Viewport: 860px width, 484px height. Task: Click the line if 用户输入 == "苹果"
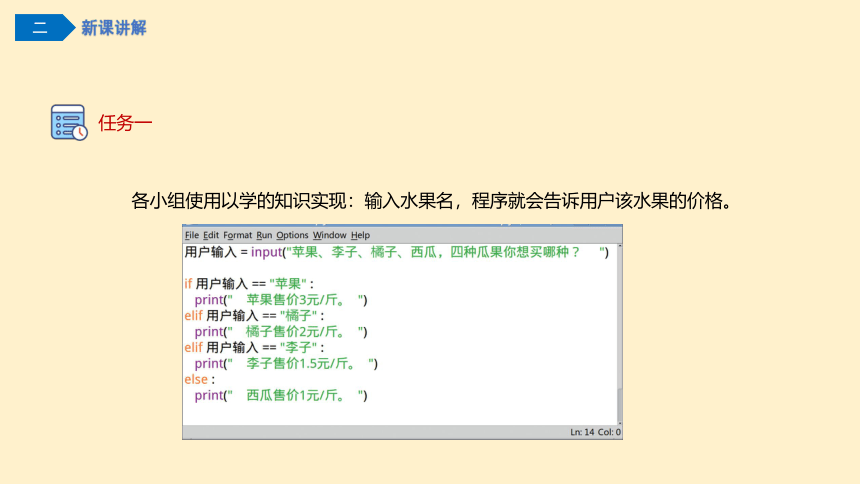[x=249, y=284]
